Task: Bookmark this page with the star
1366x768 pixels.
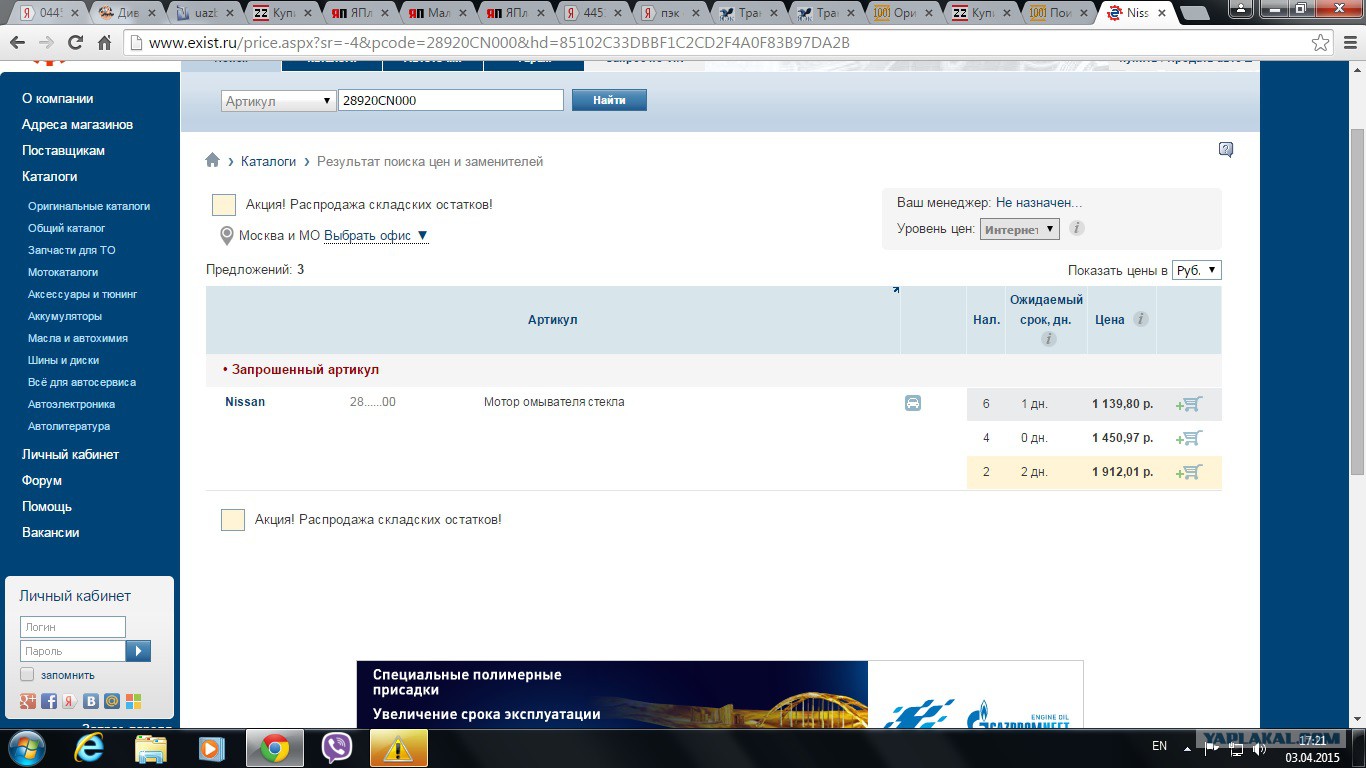Action: tap(1321, 43)
